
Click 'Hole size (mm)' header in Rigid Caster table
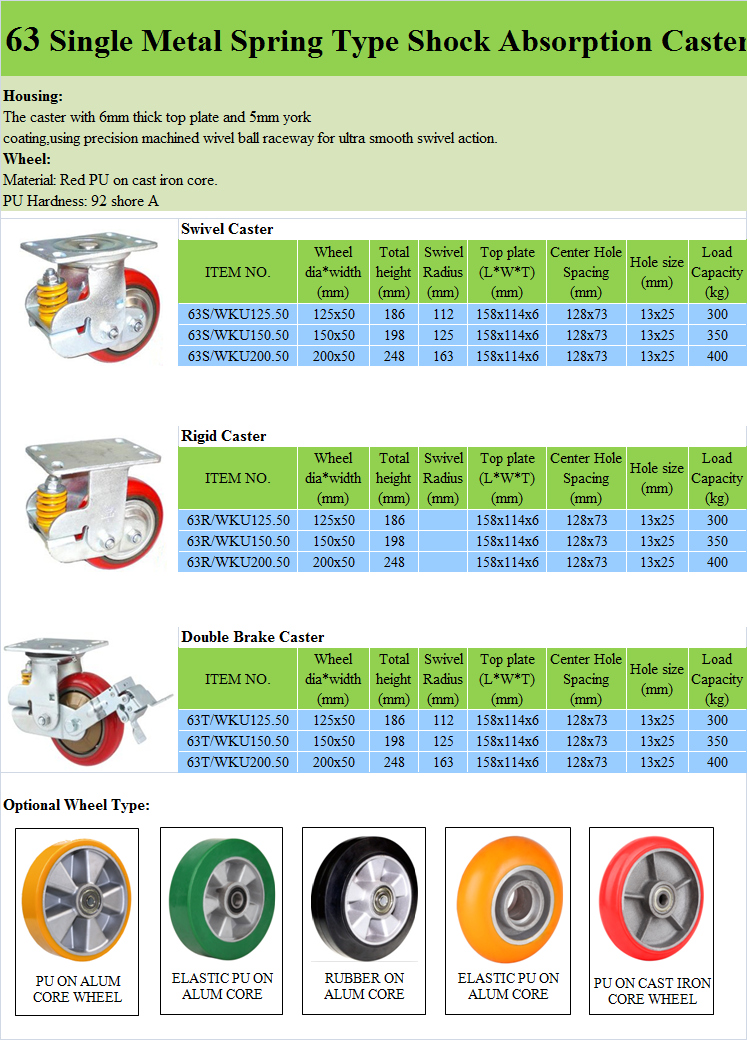click(657, 478)
